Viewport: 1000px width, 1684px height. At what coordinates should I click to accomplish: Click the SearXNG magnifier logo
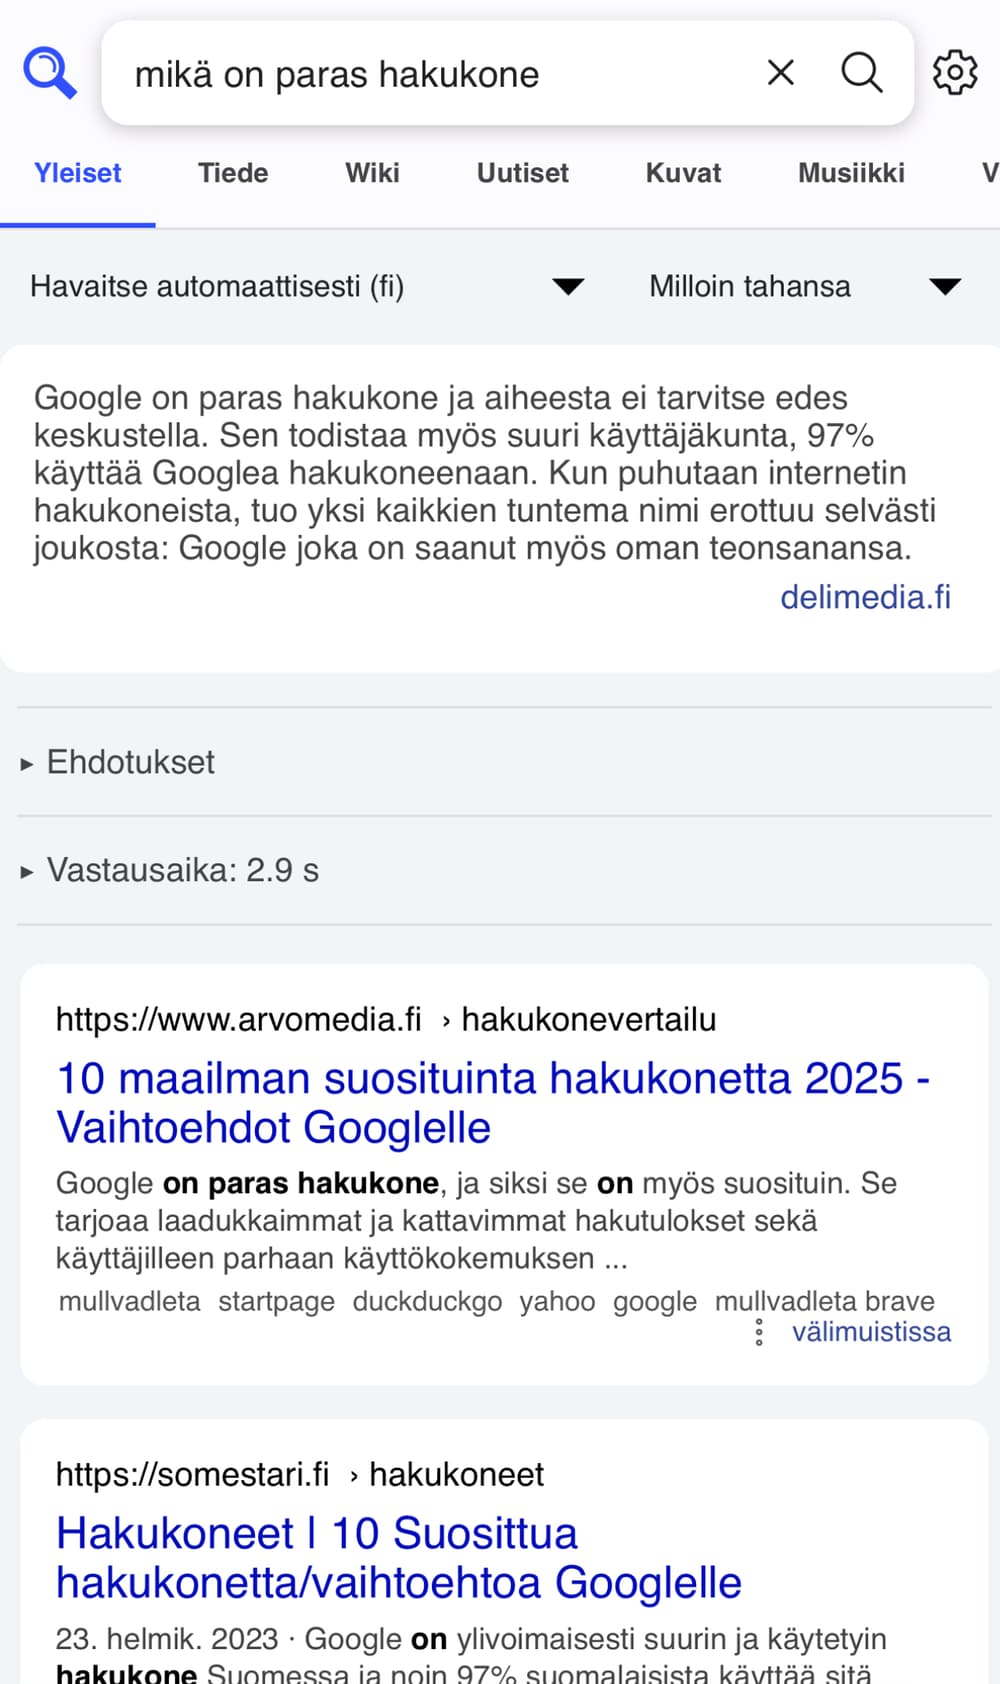tap(50, 73)
